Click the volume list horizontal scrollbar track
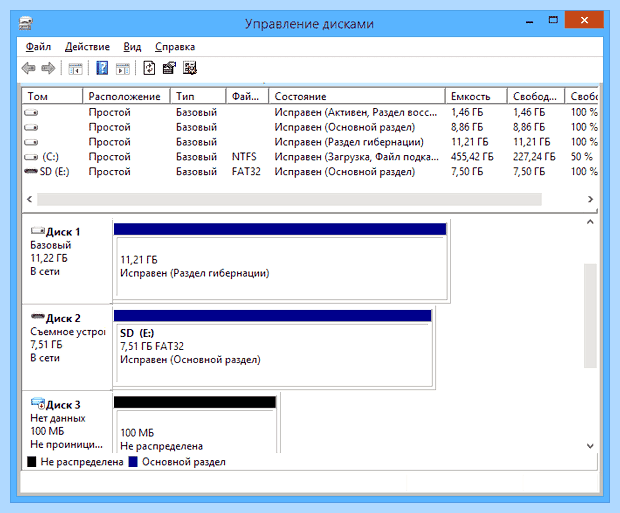 289,199
